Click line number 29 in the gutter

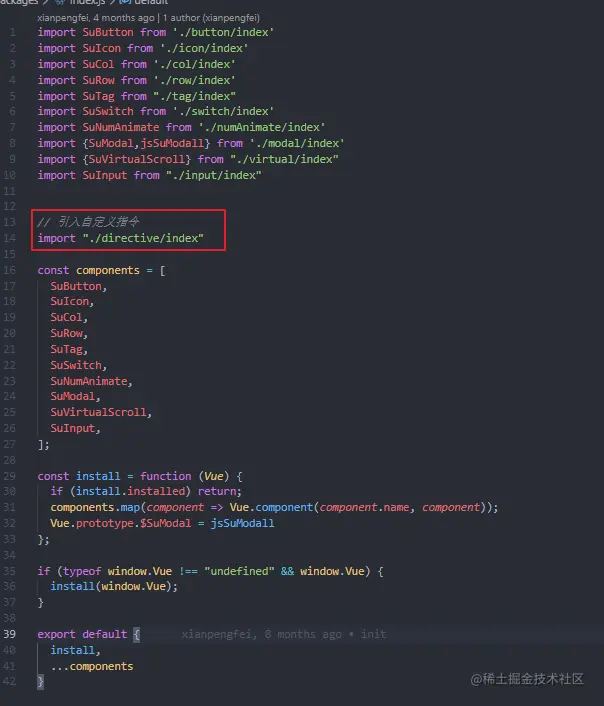9,476
